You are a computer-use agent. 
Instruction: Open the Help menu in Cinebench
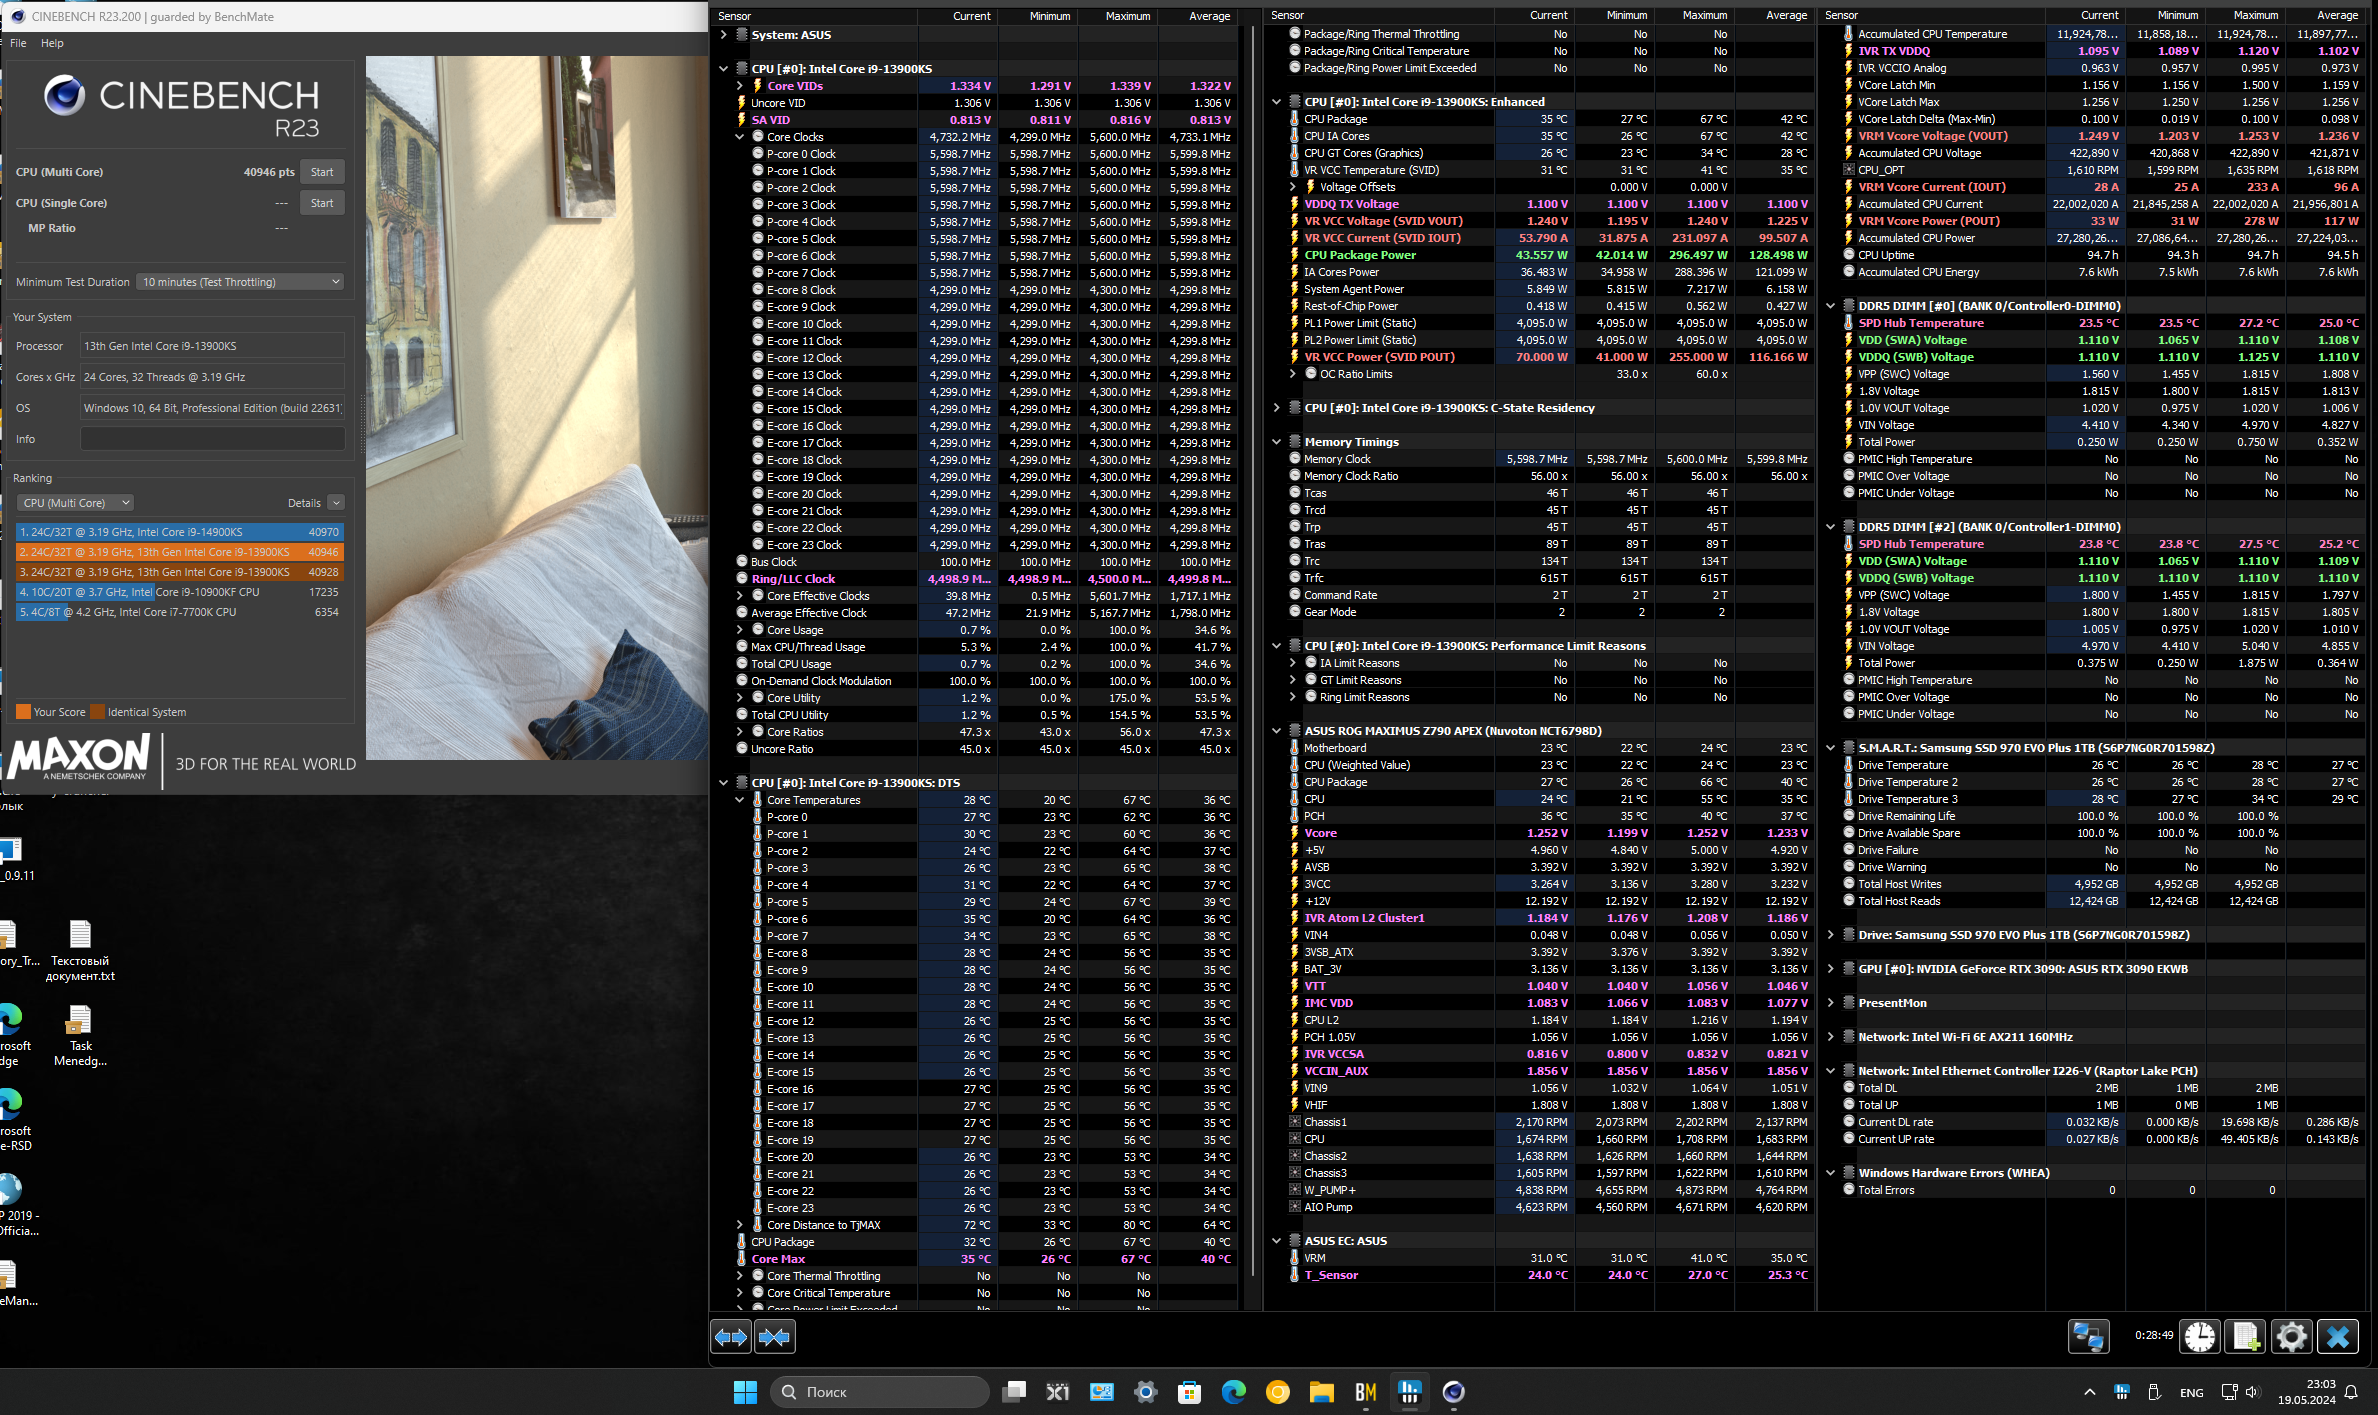(x=52, y=43)
